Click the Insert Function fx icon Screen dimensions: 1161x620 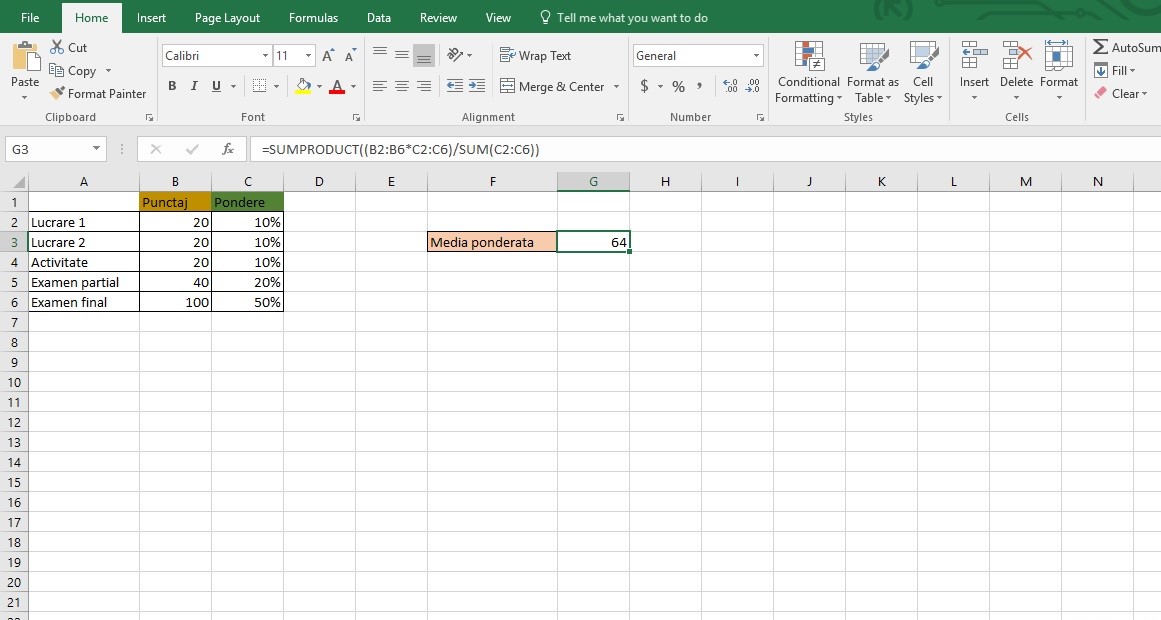click(x=226, y=149)
